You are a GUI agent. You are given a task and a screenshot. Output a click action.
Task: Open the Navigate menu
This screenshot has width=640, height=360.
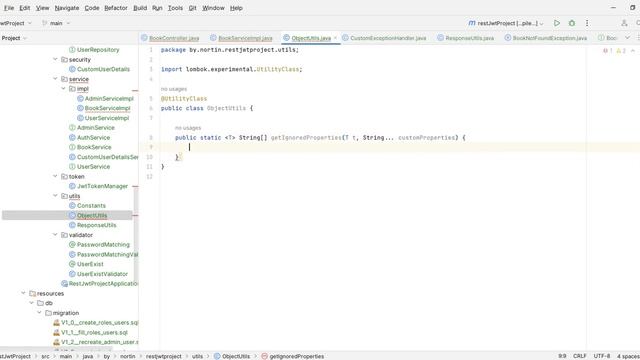[67, 8]
